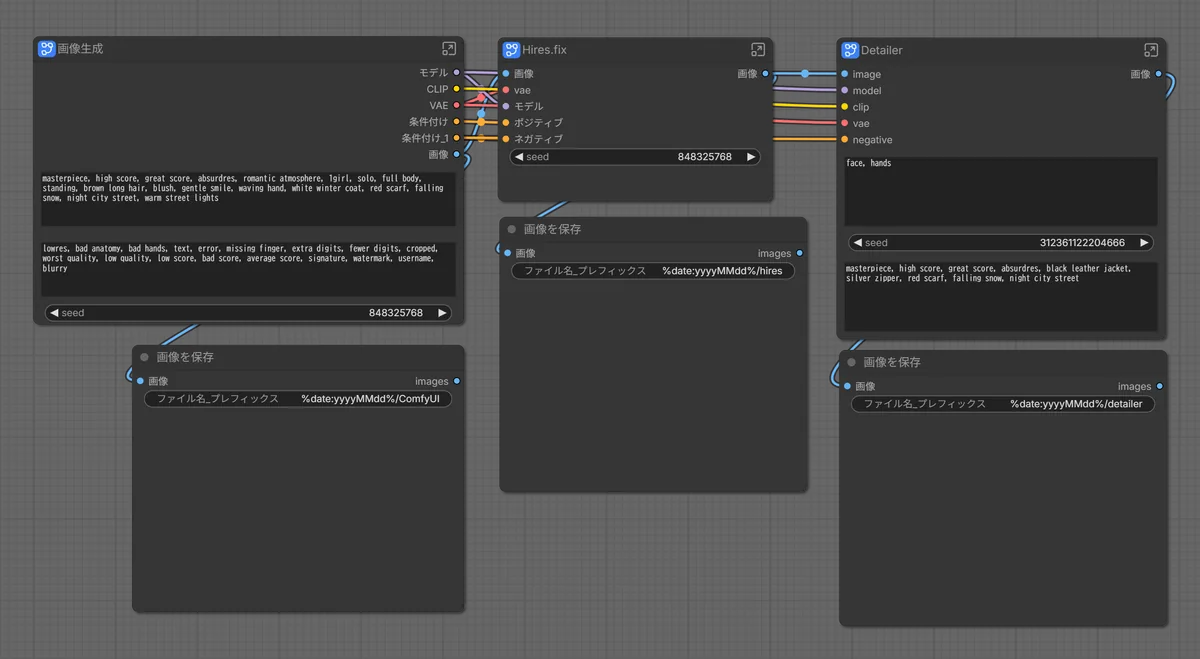Click the 画像 output port on 画像生成
This screenshot has height=659, width=1200.
(x=457, y=154)
